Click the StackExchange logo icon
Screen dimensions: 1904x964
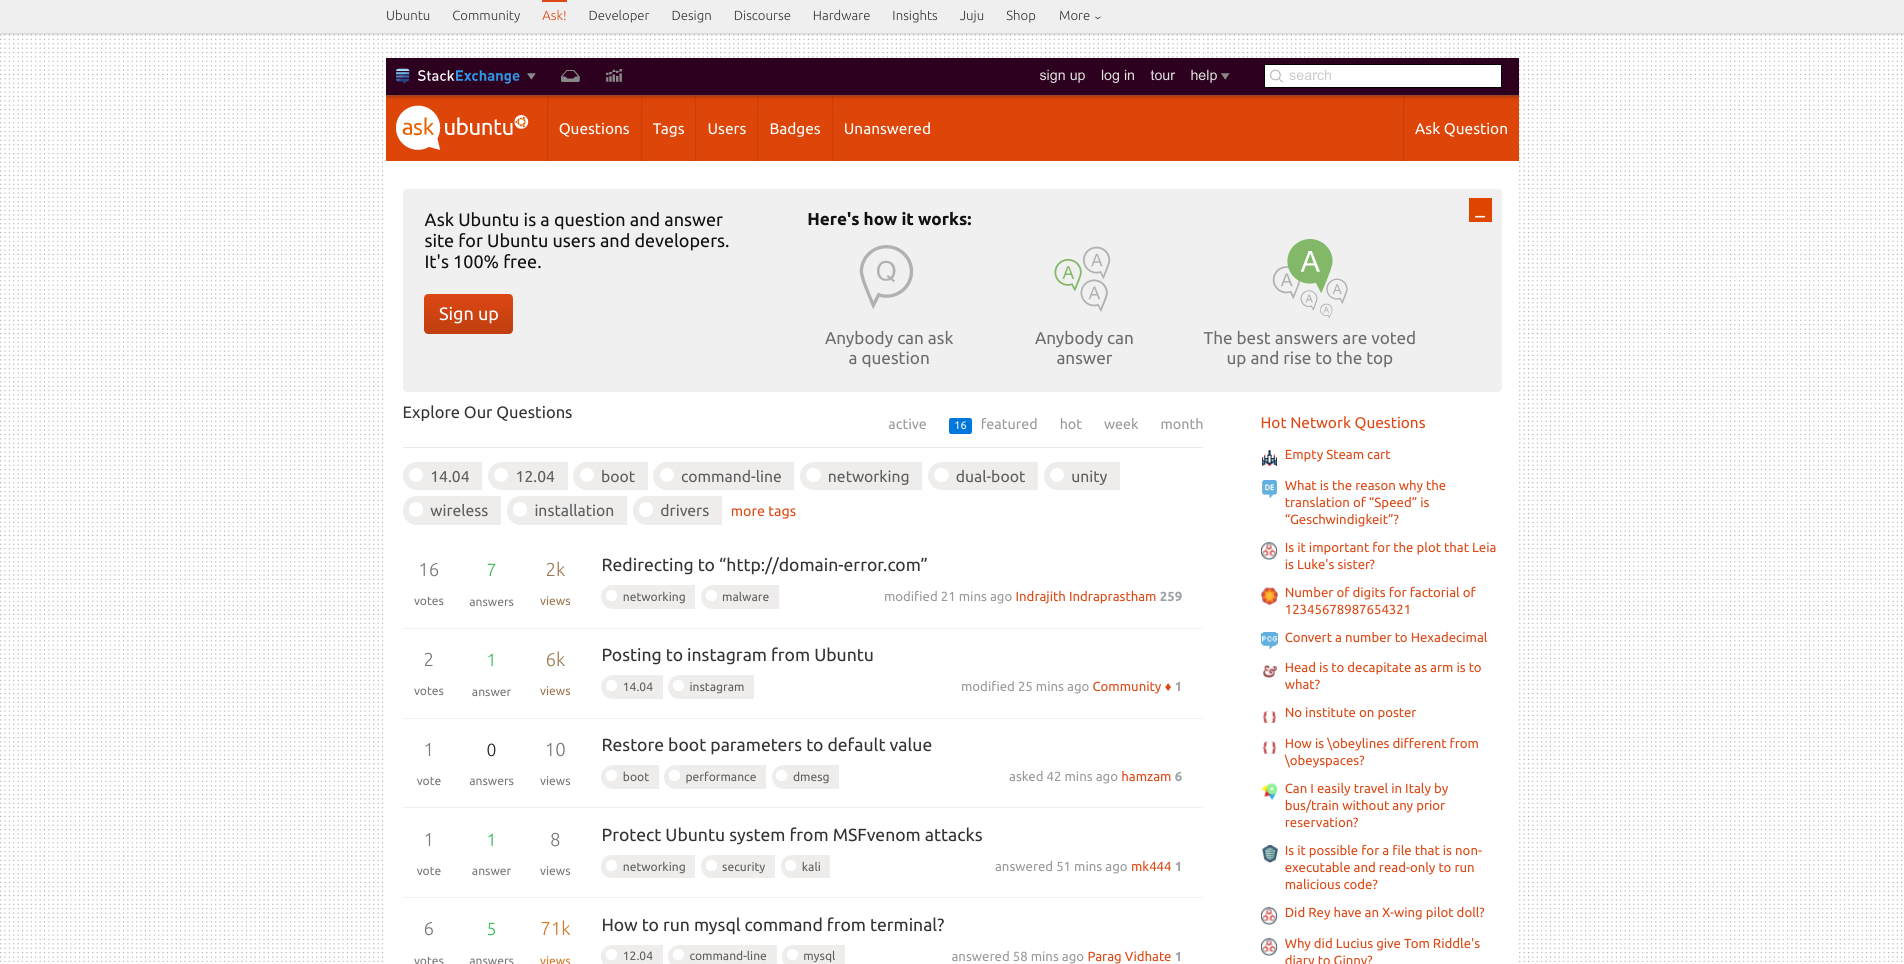pos(403,76)
